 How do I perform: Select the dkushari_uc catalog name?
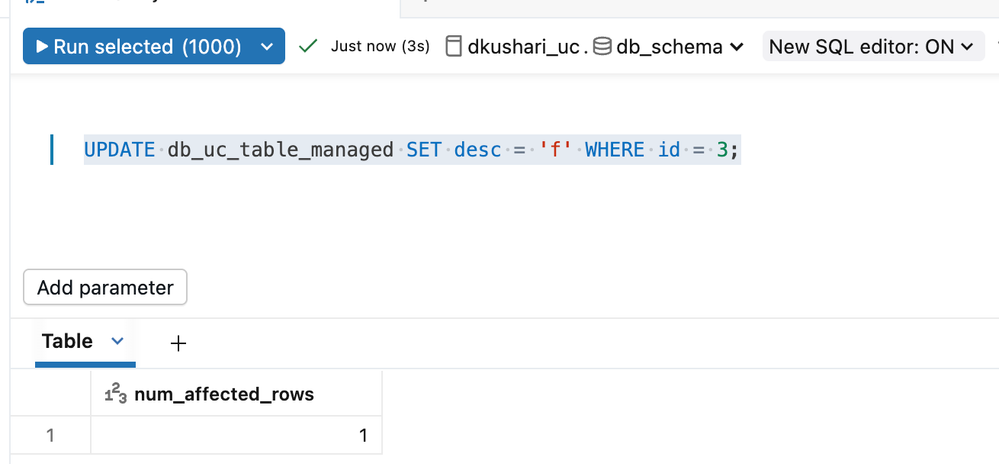click(522, 47)
